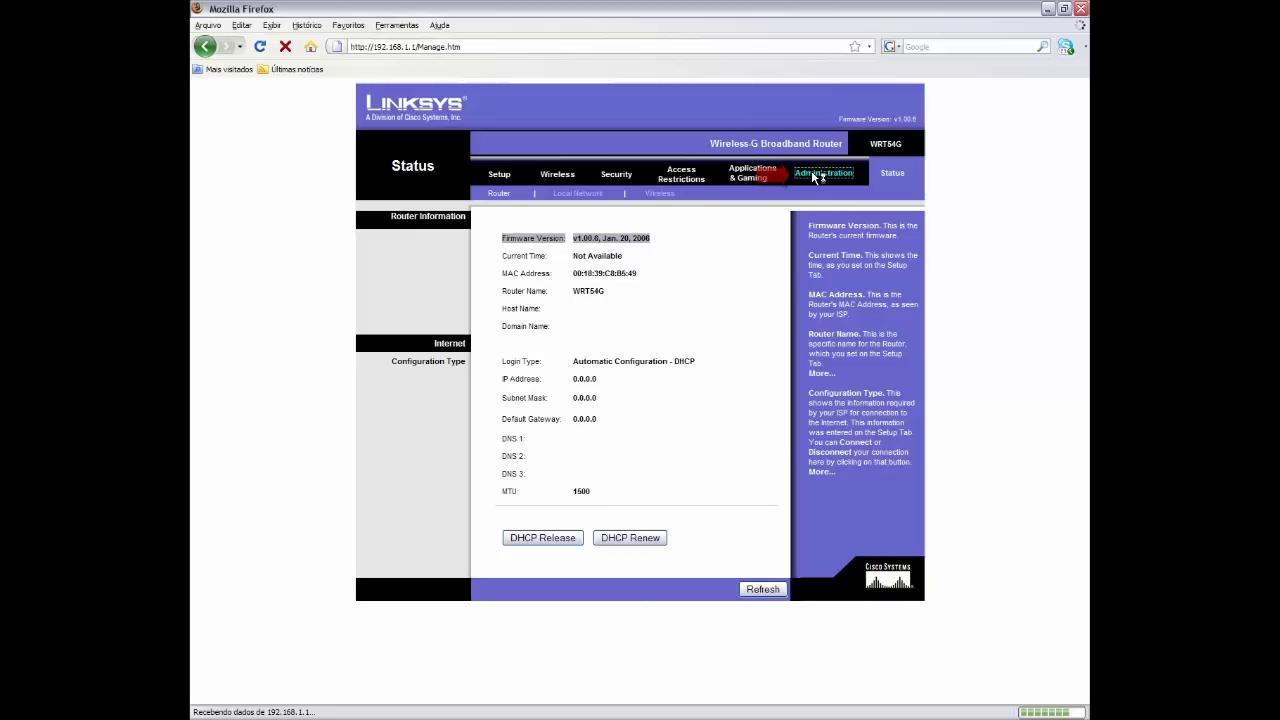Viewport: 1280px width, 720px height.
Task: Open the Google search engine selector
Action: pyautogui.click(x=891, y=47)
